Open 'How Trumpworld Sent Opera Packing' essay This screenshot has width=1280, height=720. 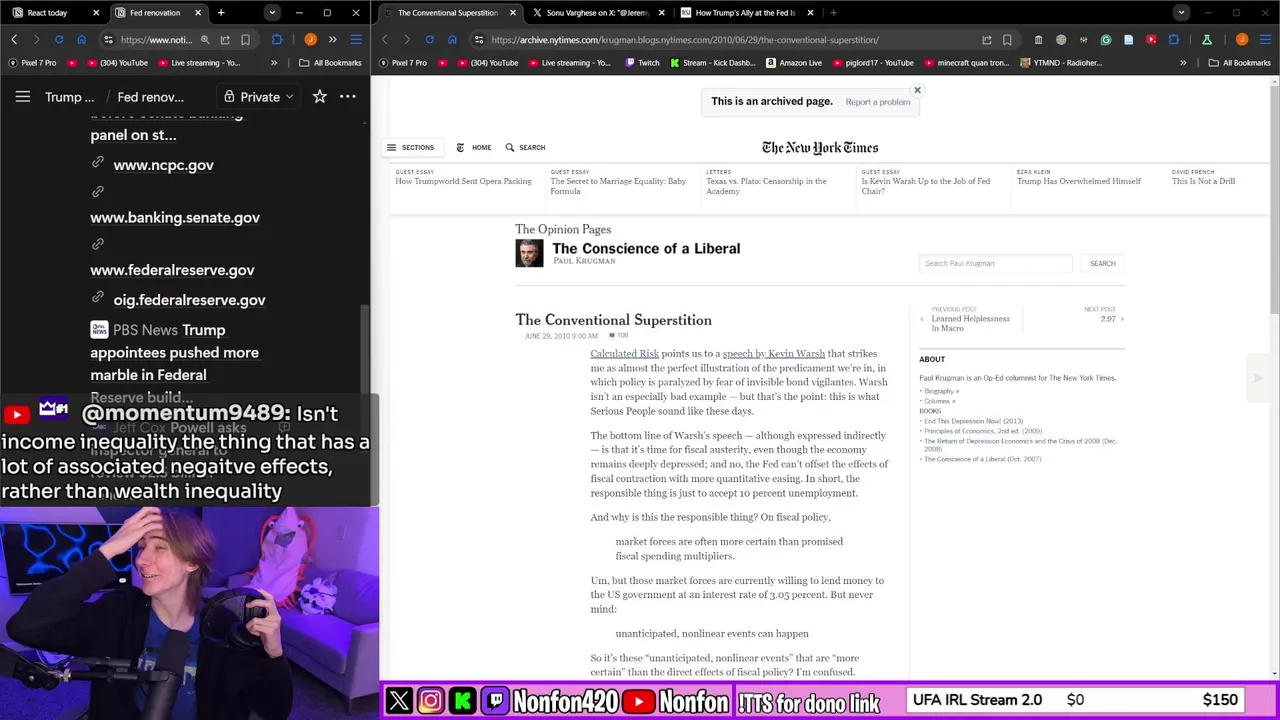pyautogui.click(x=463, y=181)
